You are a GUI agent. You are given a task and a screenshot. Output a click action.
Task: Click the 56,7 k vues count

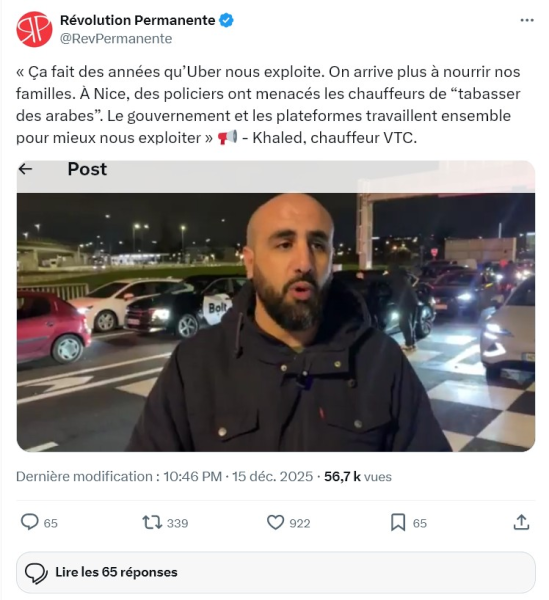[358, 476]
